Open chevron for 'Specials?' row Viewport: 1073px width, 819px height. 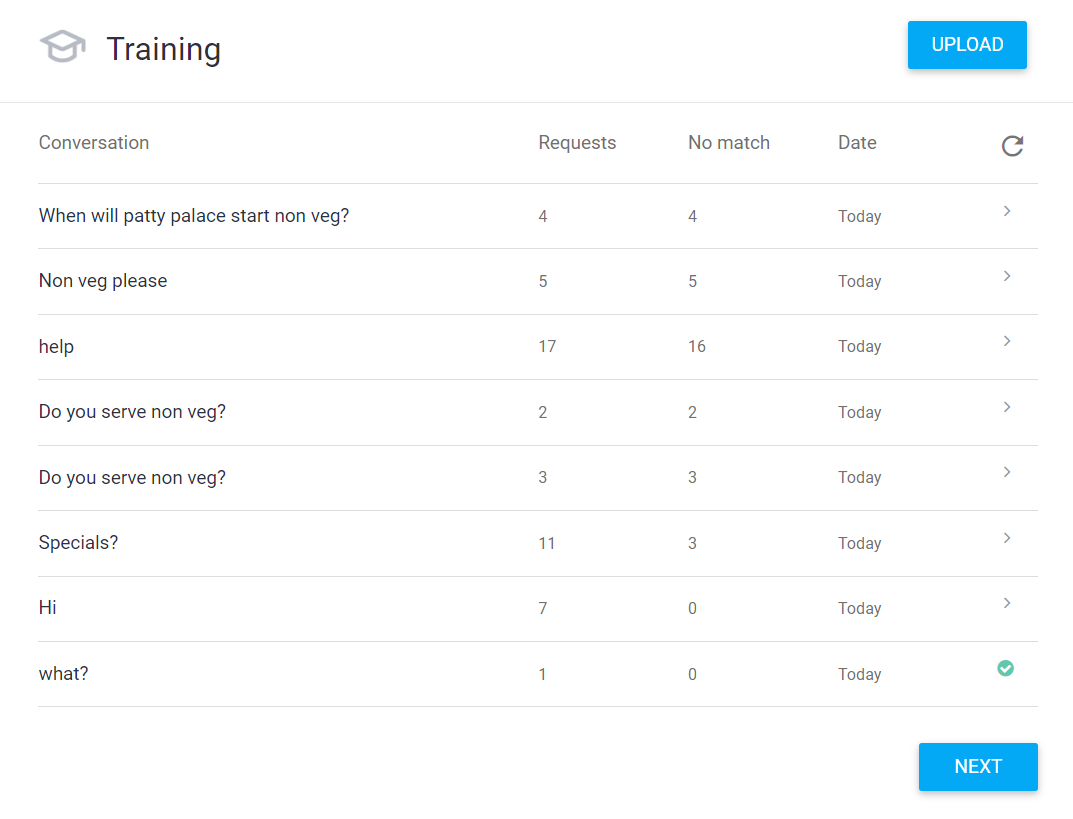1007,538
